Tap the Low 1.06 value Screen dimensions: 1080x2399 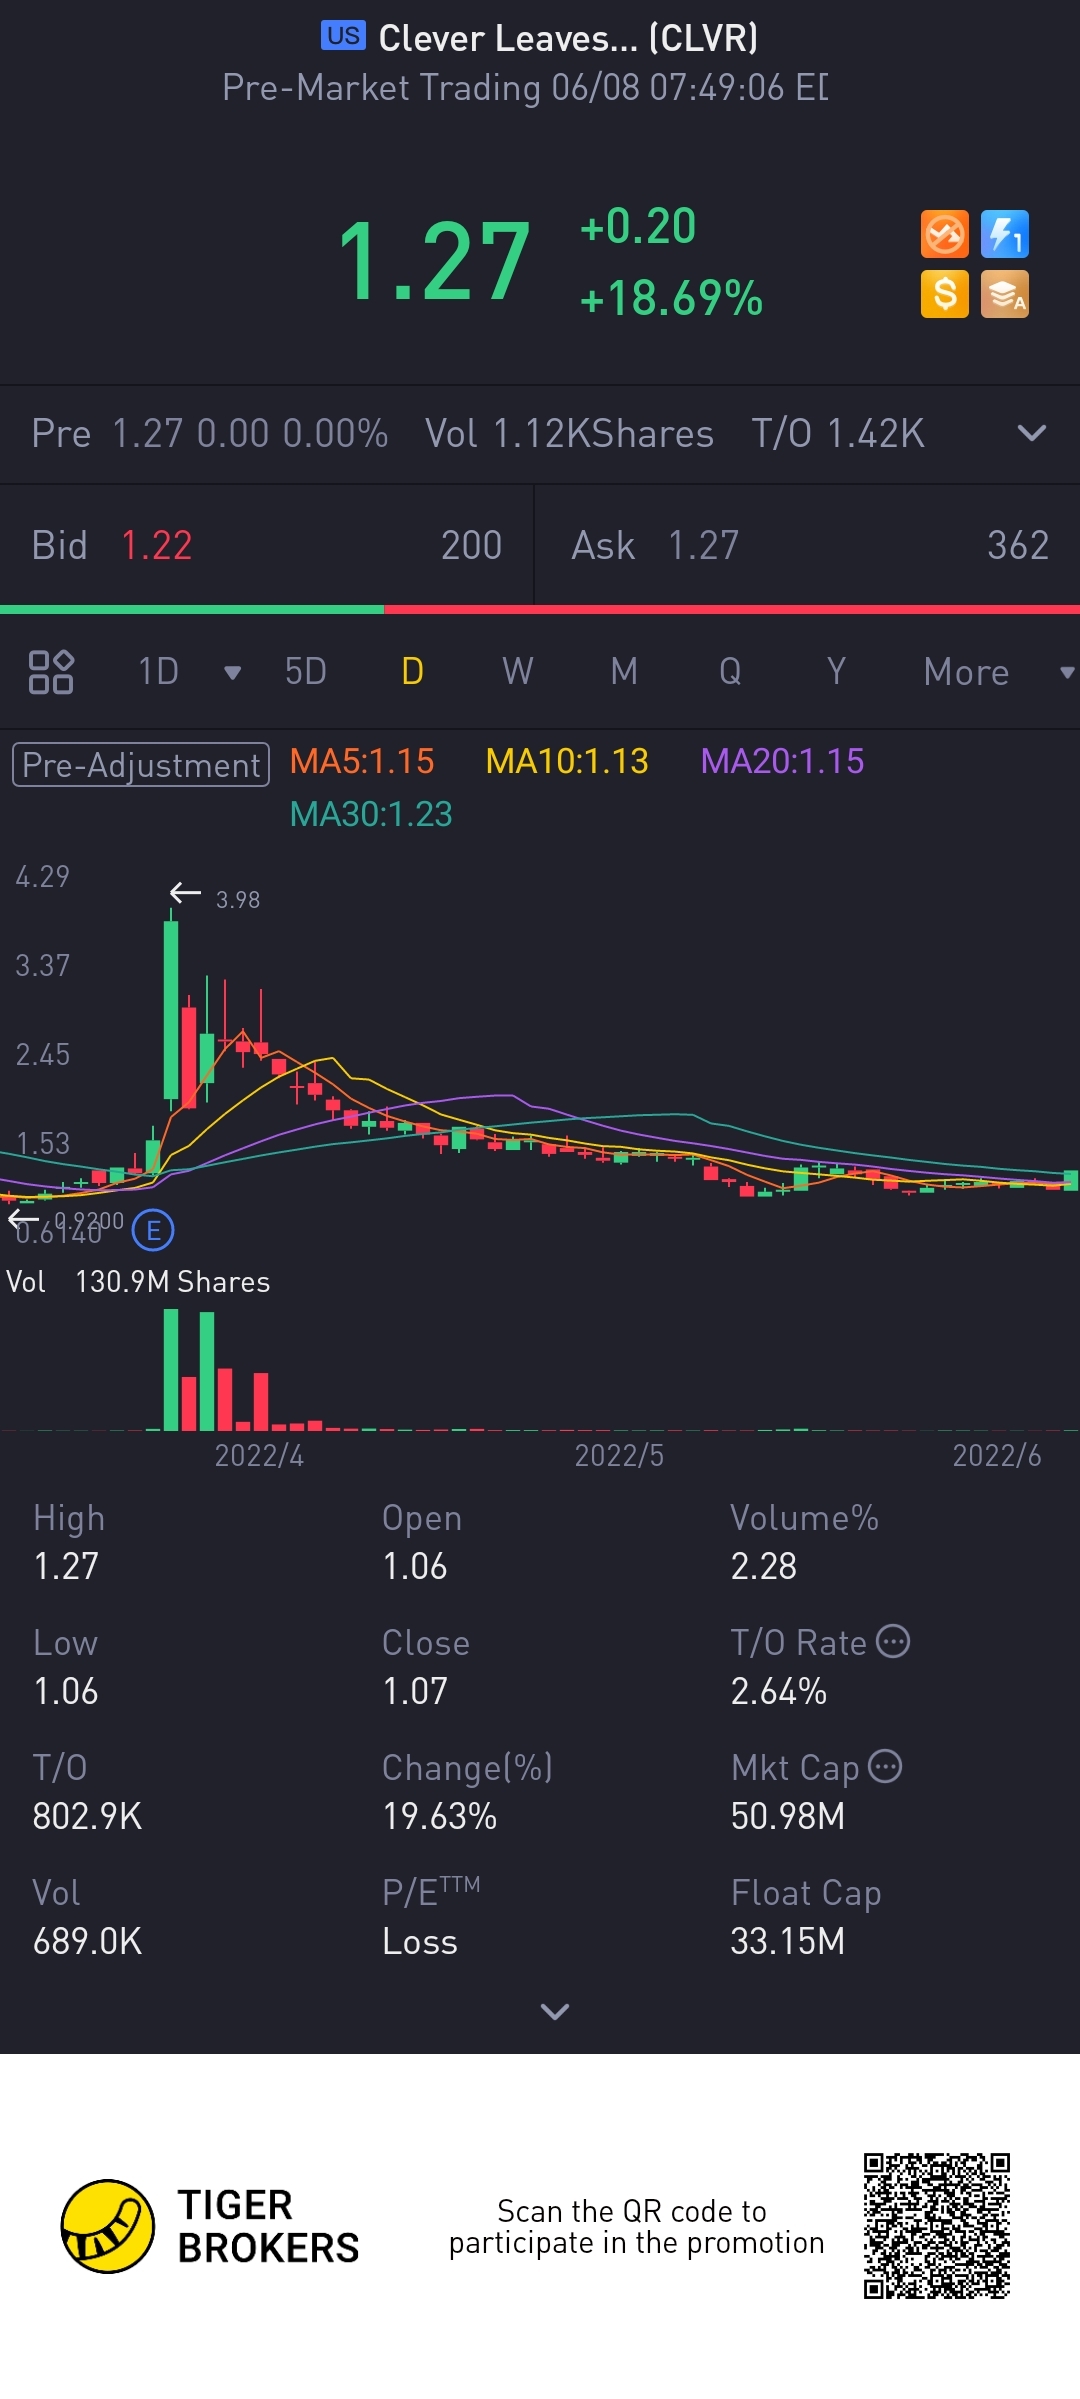click(66, 1691)
